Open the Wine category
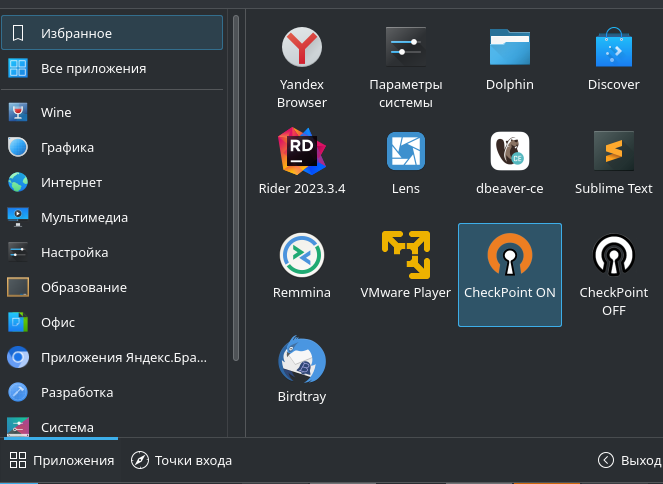The image size is (663, 484). click(x=112, y=112)
